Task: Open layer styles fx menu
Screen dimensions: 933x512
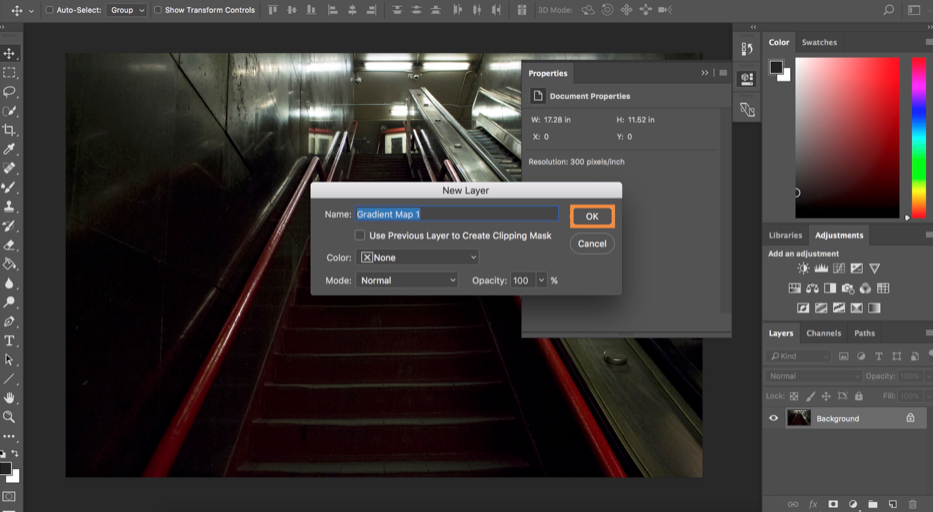Action: click(813, 504)
